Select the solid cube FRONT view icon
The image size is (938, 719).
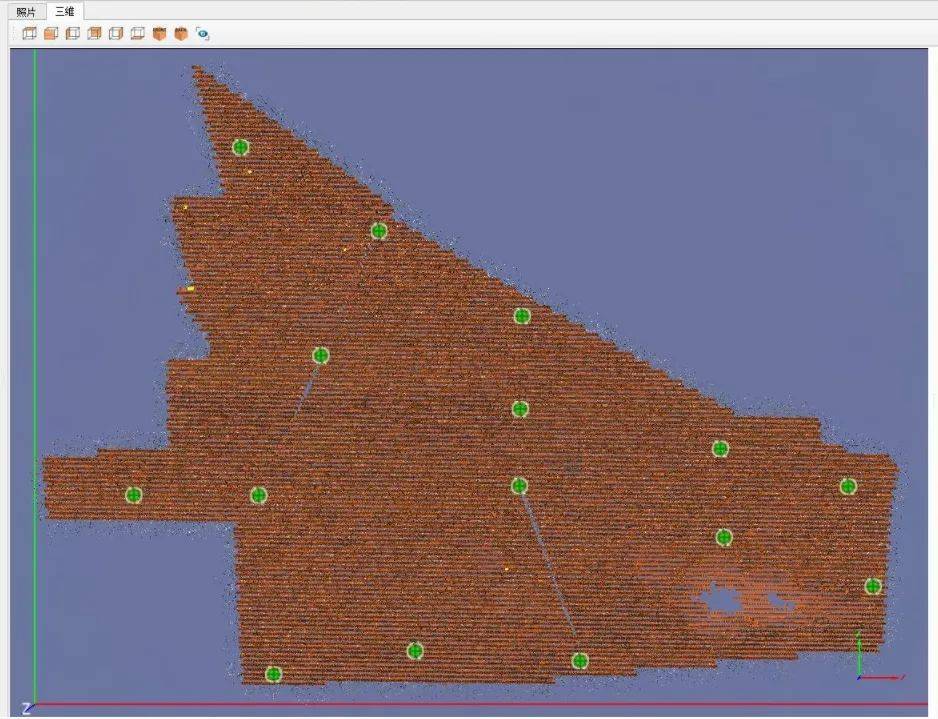159,33
